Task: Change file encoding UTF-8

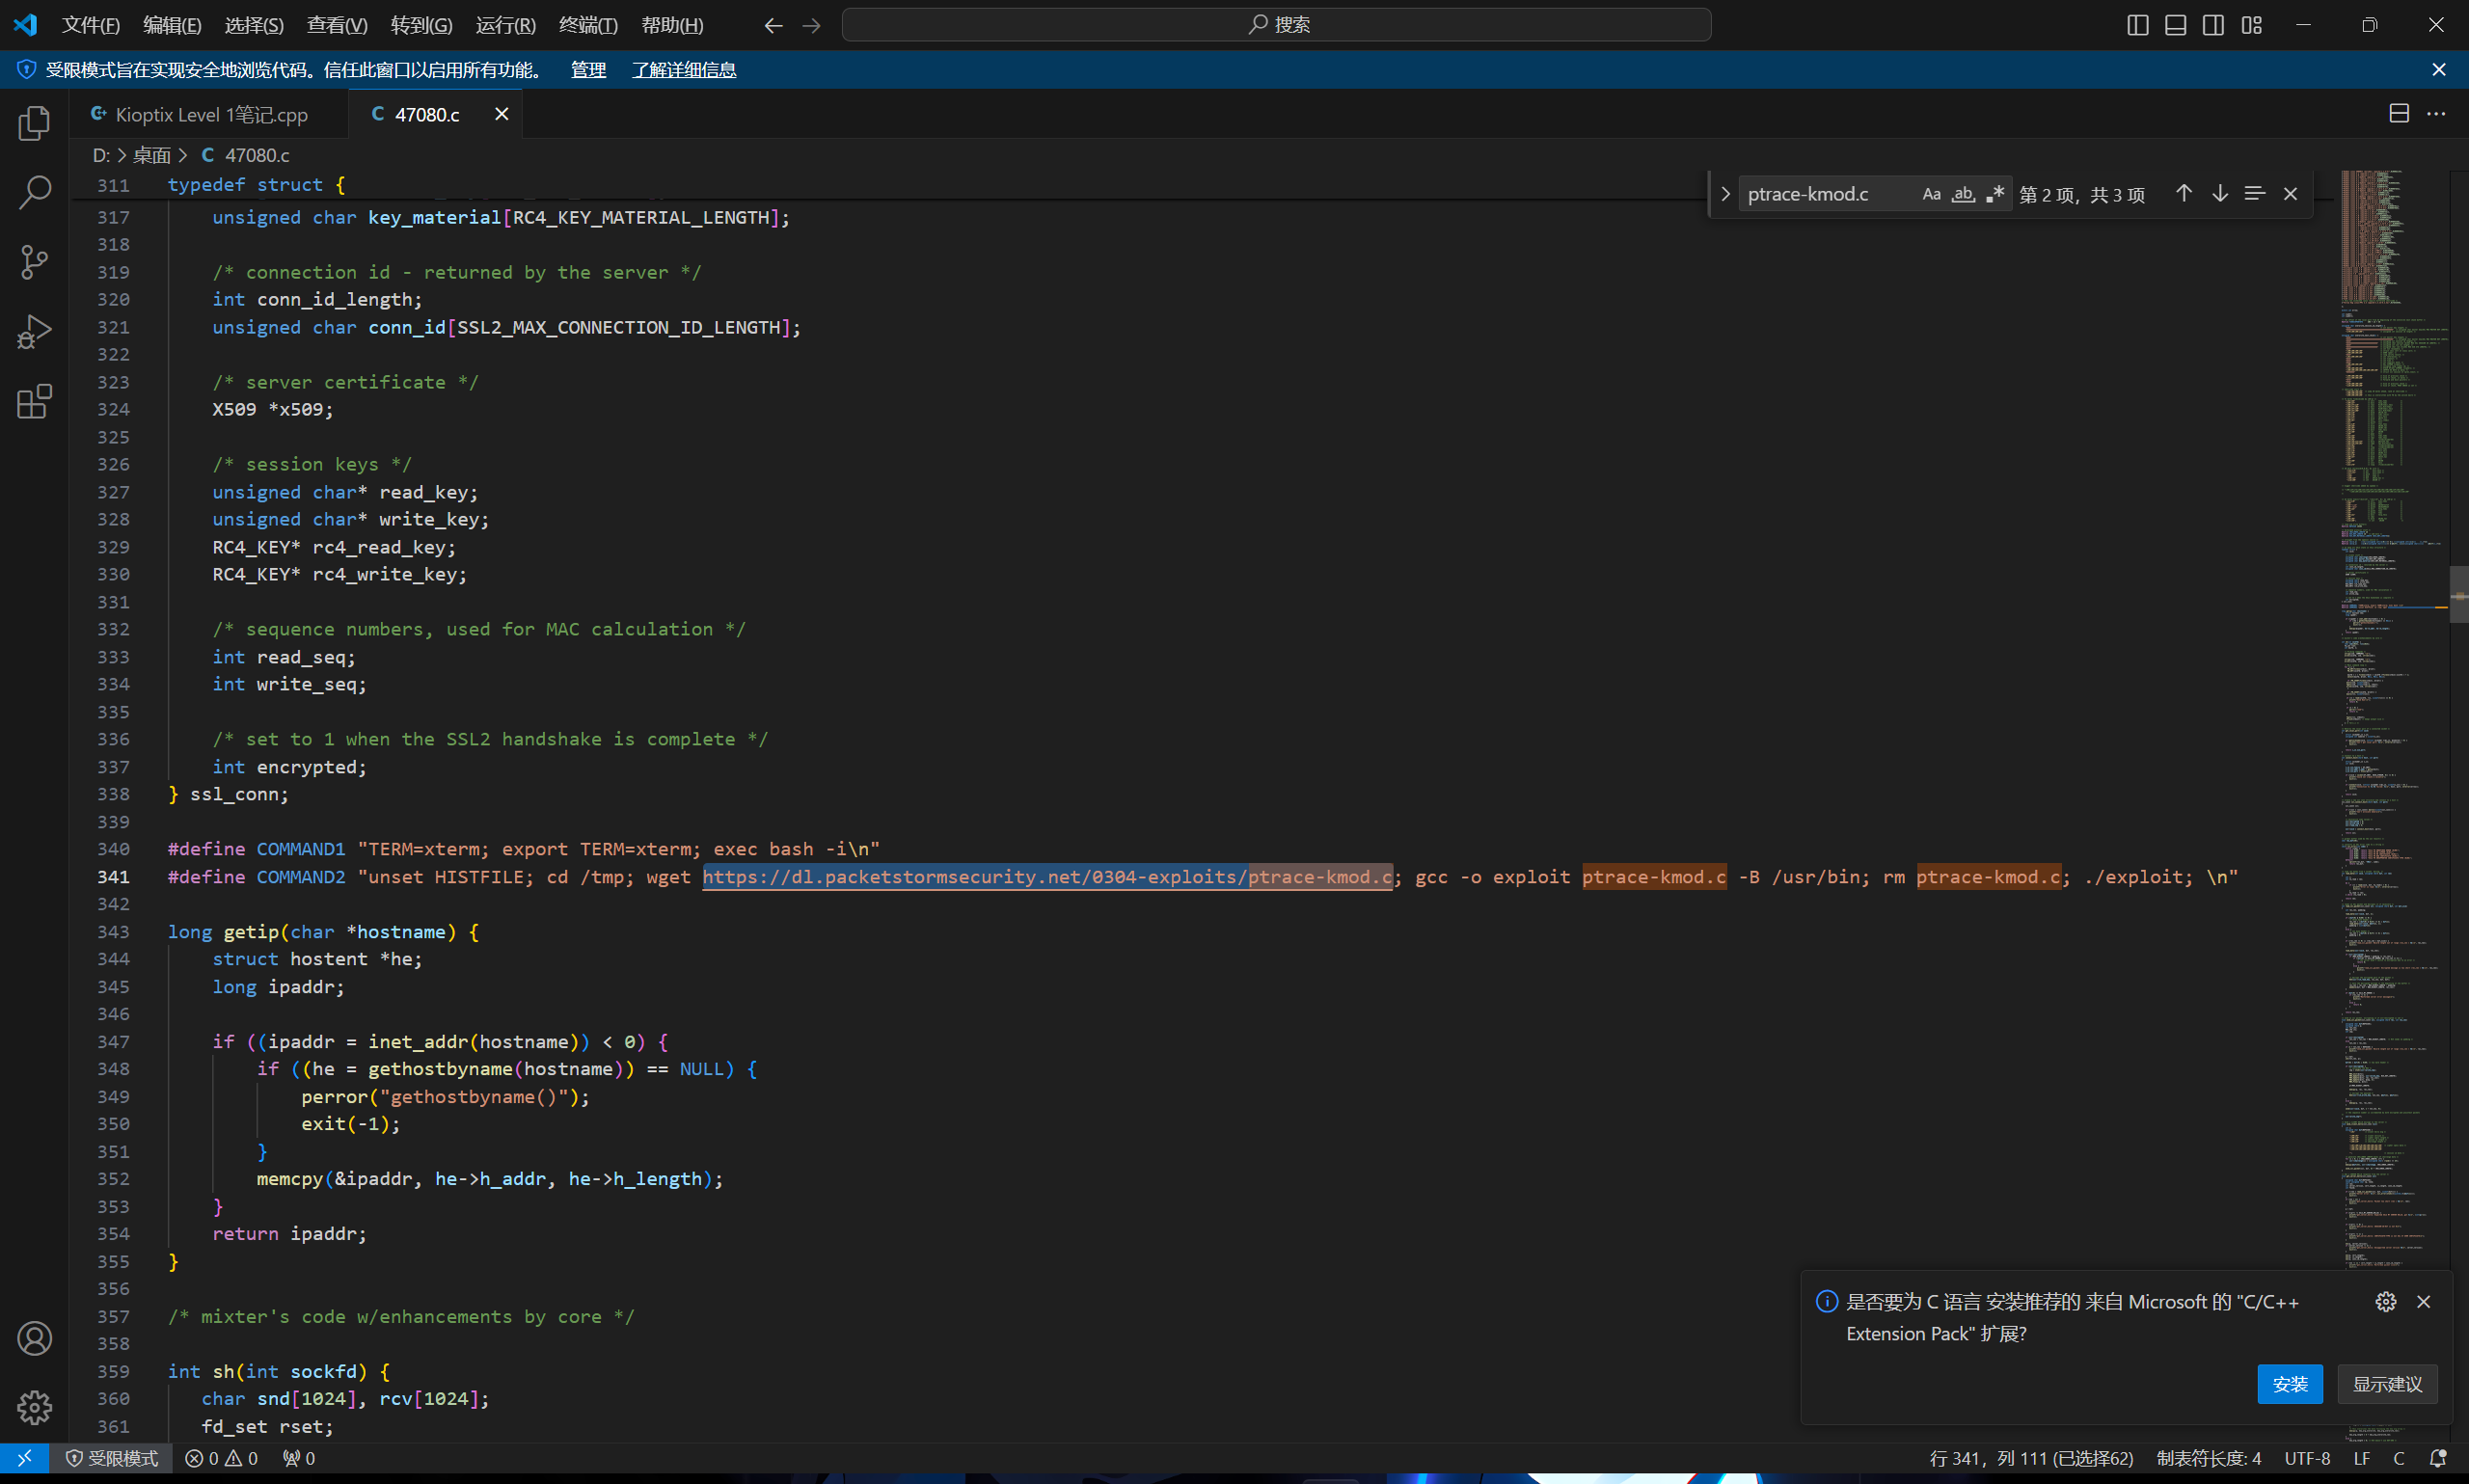Action: click(2307, 1458)
